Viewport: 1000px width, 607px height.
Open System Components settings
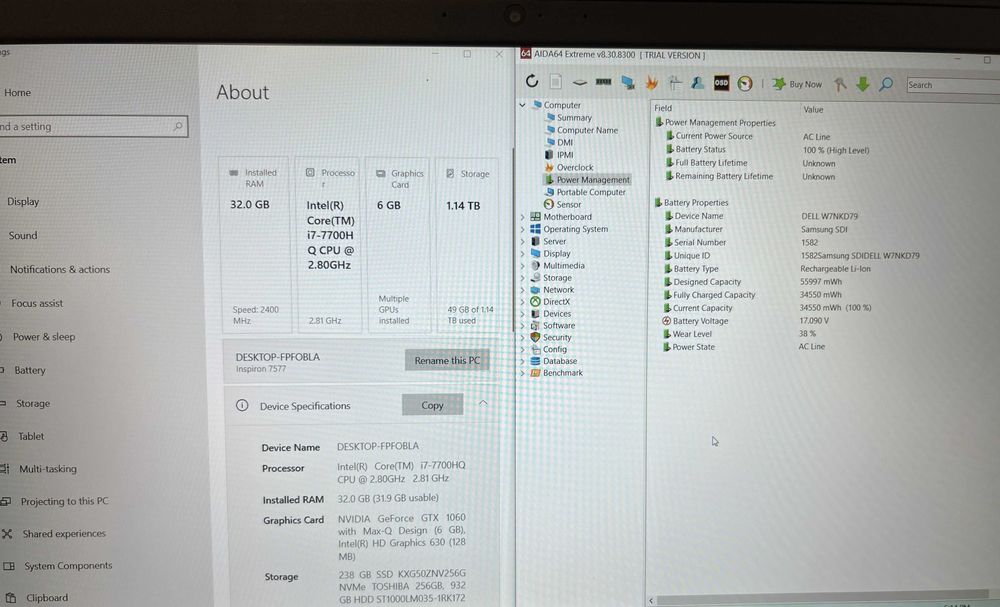(68, 566)
